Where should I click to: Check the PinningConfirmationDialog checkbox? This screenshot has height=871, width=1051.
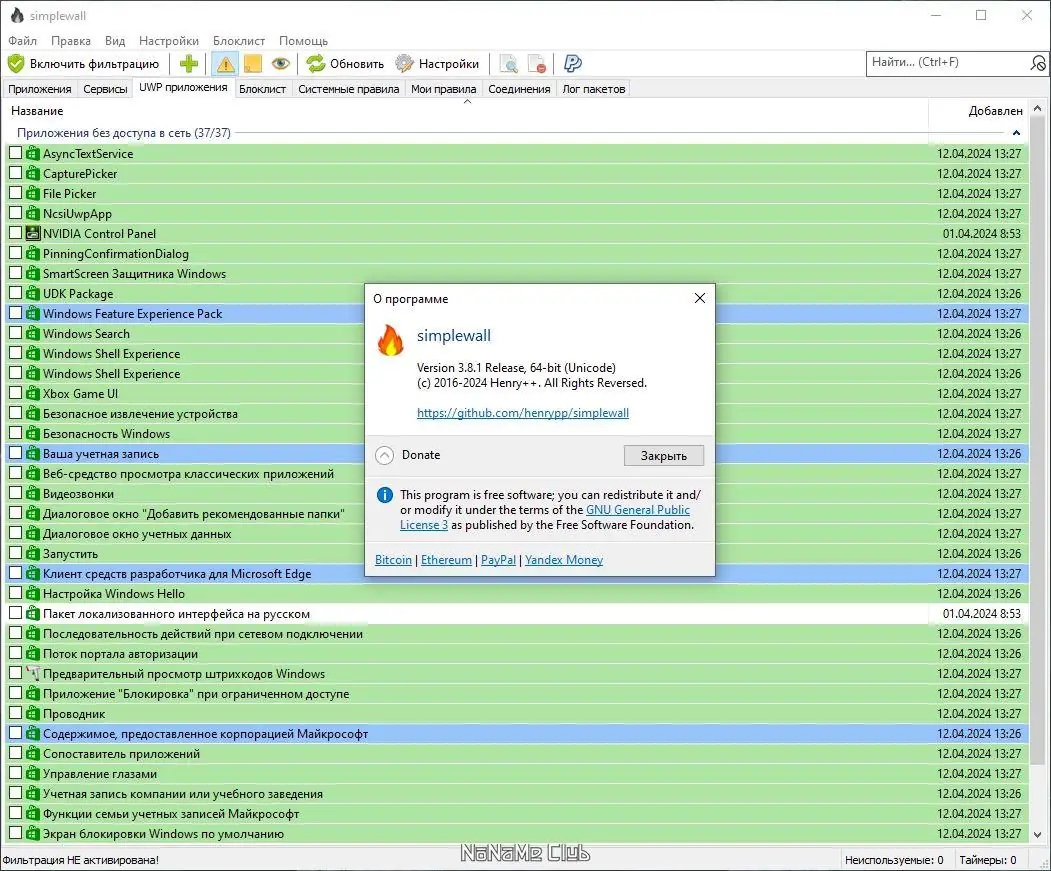tap(15, 253)
